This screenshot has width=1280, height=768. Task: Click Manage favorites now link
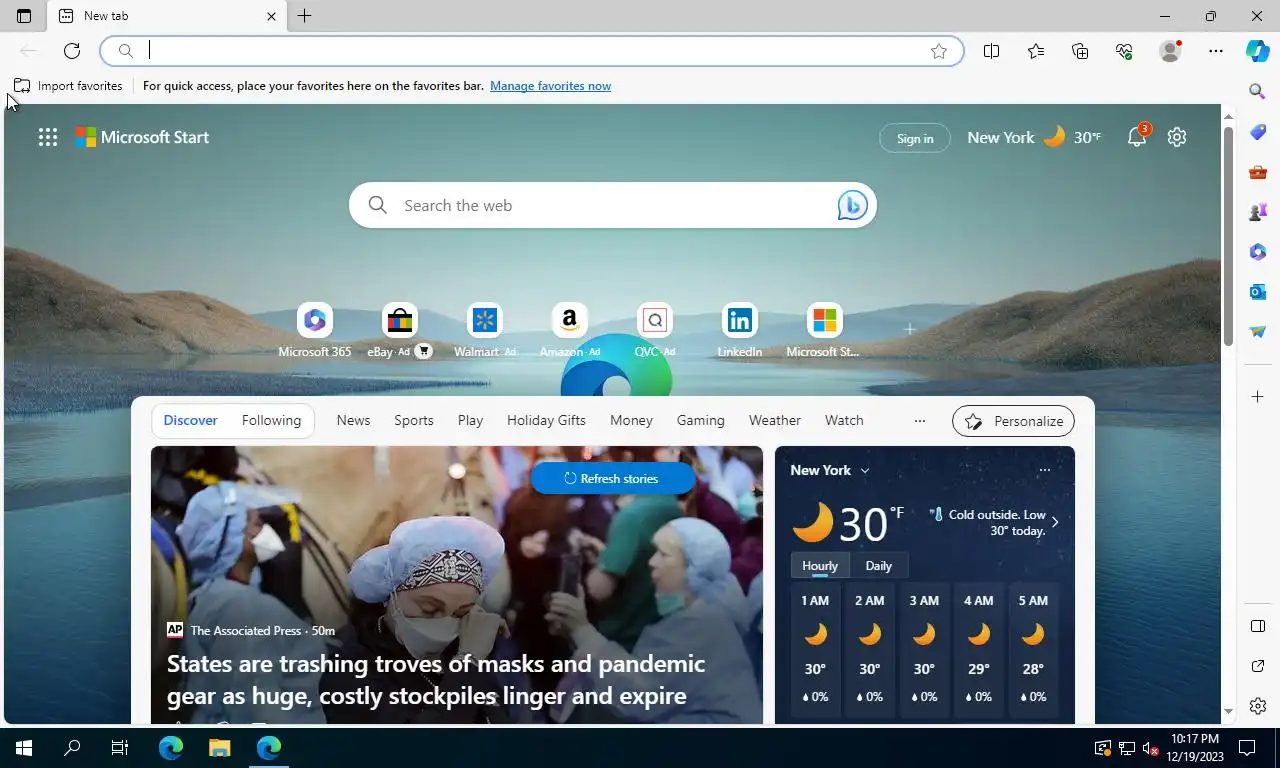click(550, 86)
